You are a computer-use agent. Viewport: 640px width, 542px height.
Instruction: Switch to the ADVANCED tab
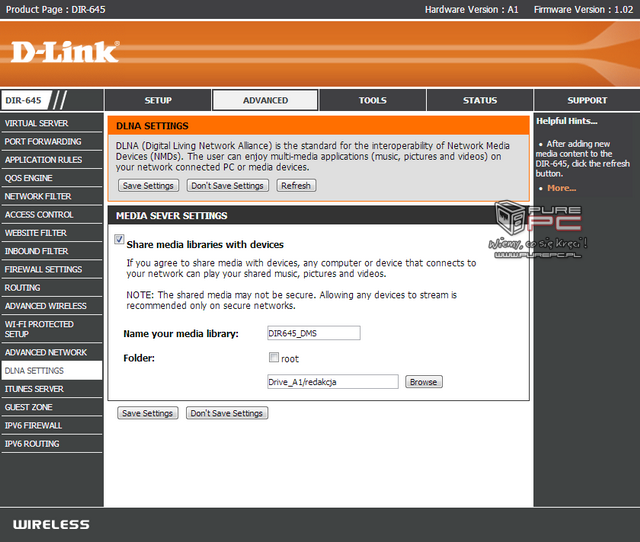tap(265, 100)
